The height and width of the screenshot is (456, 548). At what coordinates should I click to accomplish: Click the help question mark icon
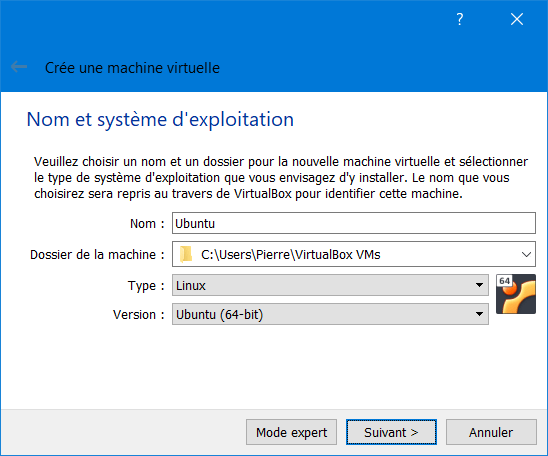460,19
